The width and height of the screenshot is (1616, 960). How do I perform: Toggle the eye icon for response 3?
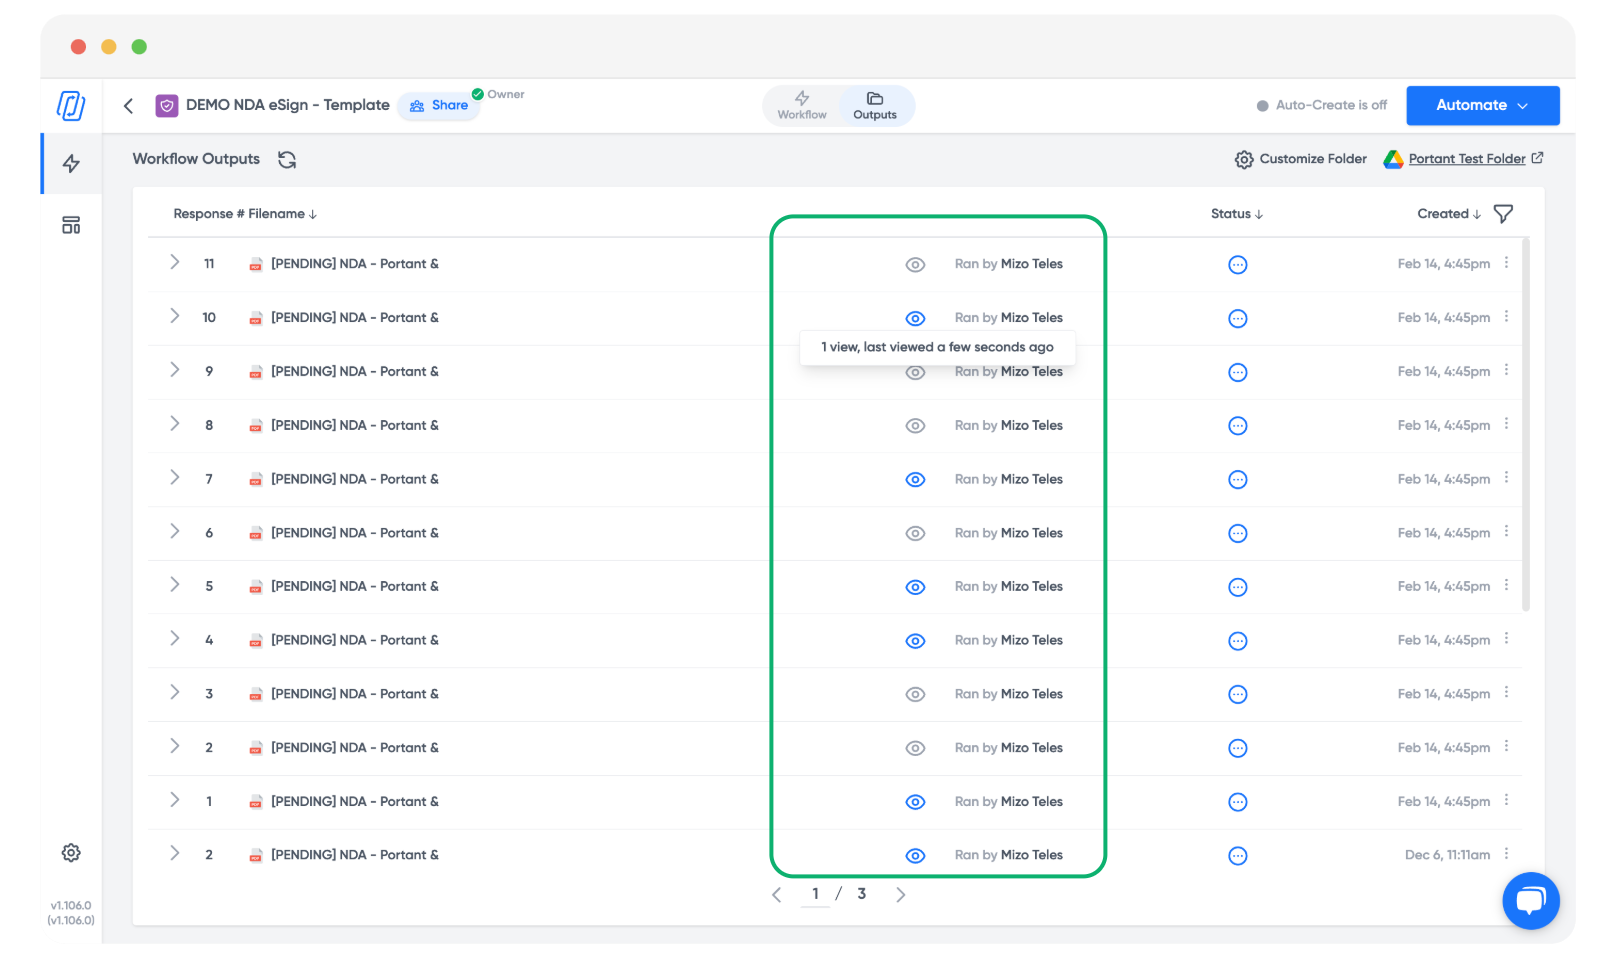click(915, 695)
